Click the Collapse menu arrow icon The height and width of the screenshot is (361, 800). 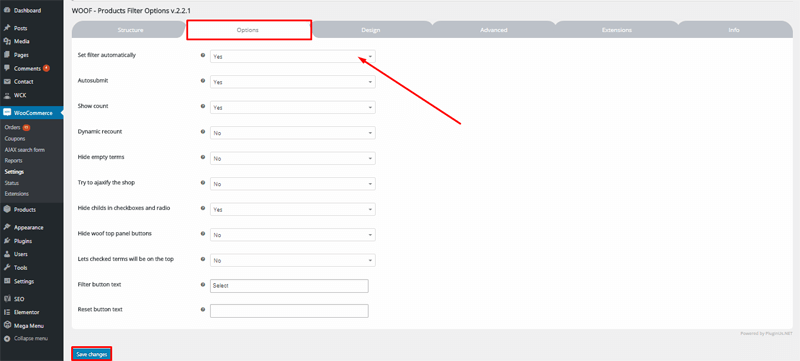point(7,338)
